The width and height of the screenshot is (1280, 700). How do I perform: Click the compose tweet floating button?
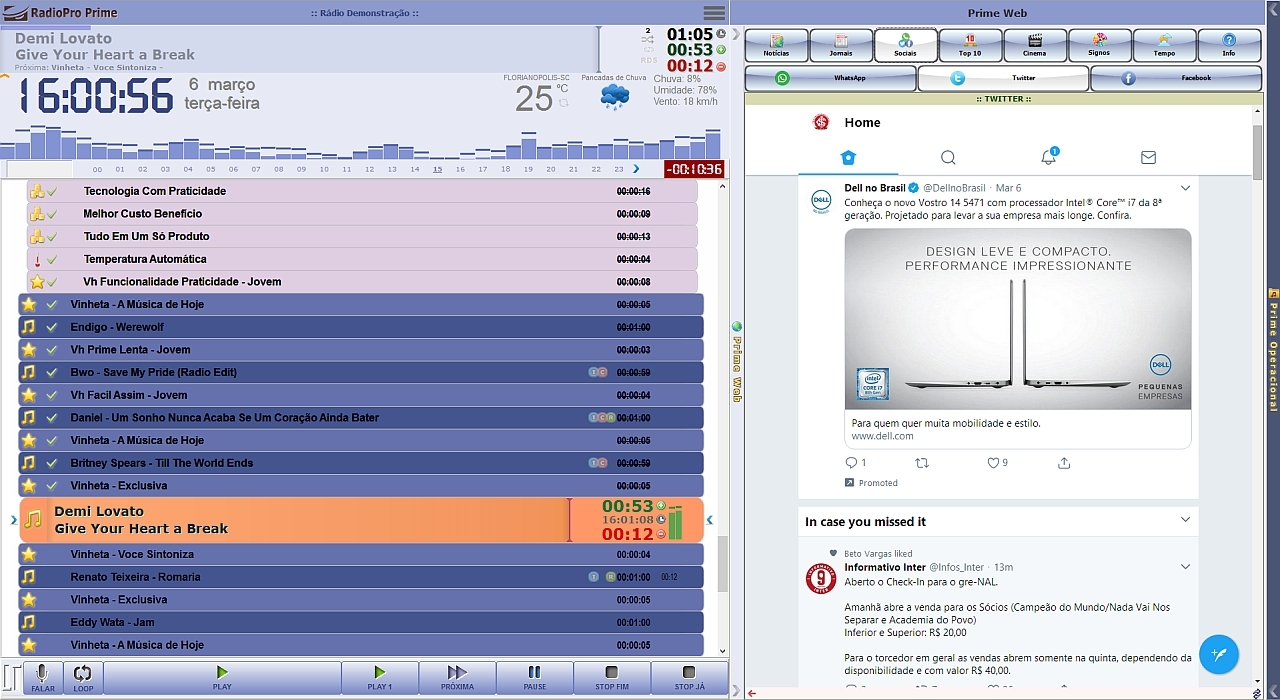[x=1219, y=654]
